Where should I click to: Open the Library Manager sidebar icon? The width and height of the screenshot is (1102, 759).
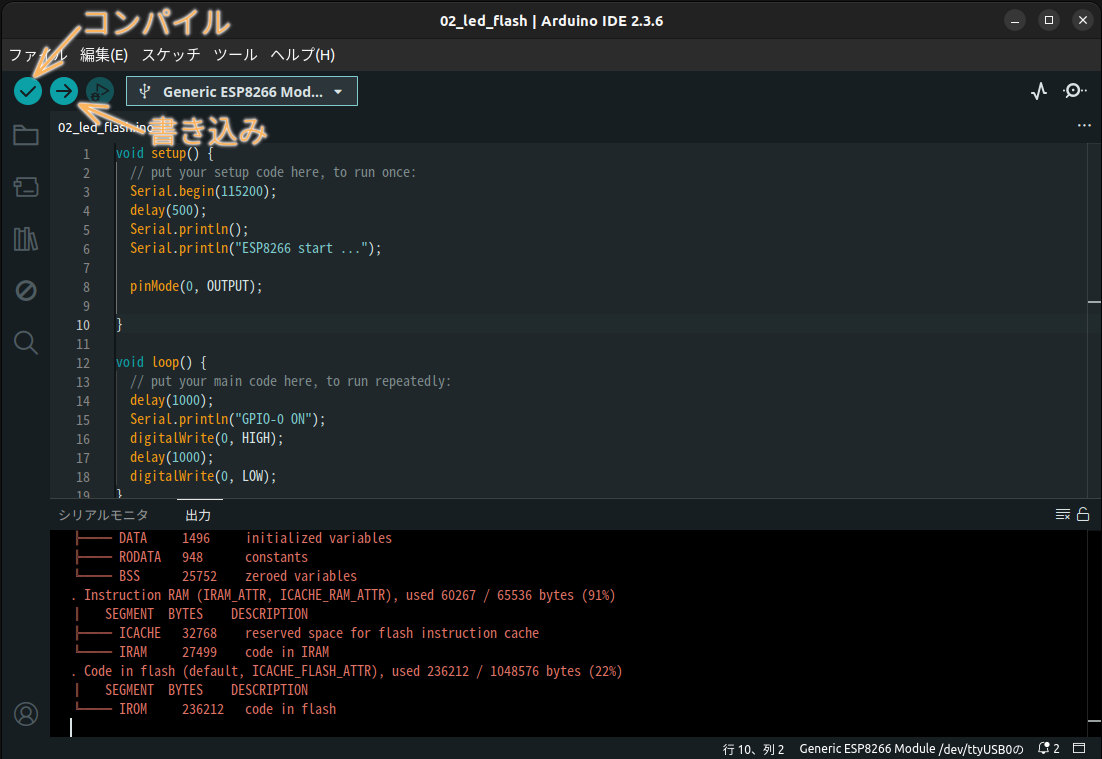[26, 239]
